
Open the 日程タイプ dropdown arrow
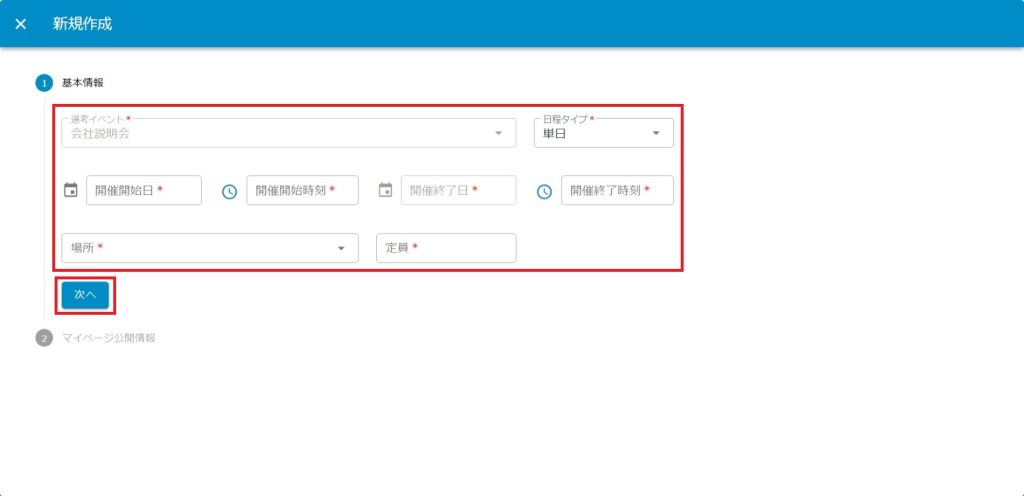point(656,133)
